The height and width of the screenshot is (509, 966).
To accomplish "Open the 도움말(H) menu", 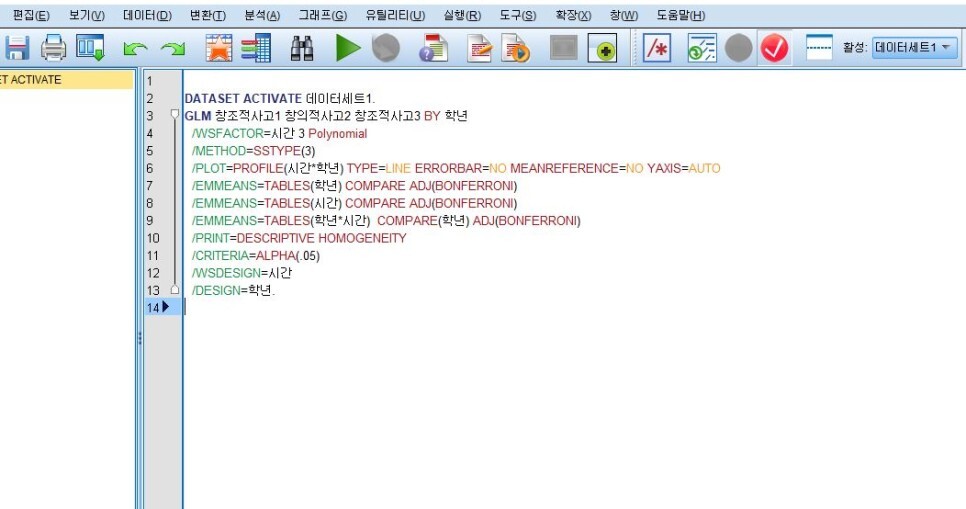I will 681,15.
